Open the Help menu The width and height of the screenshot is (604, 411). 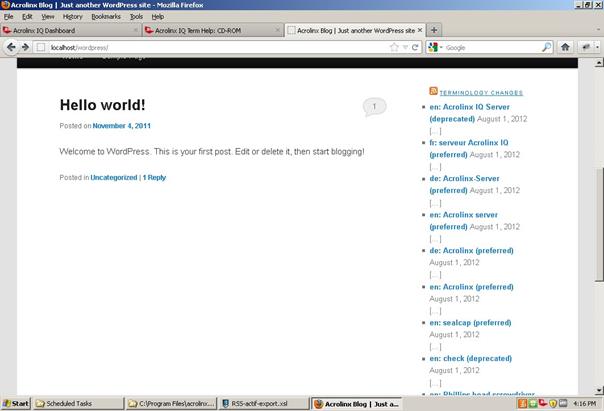[x=158, y=17]
